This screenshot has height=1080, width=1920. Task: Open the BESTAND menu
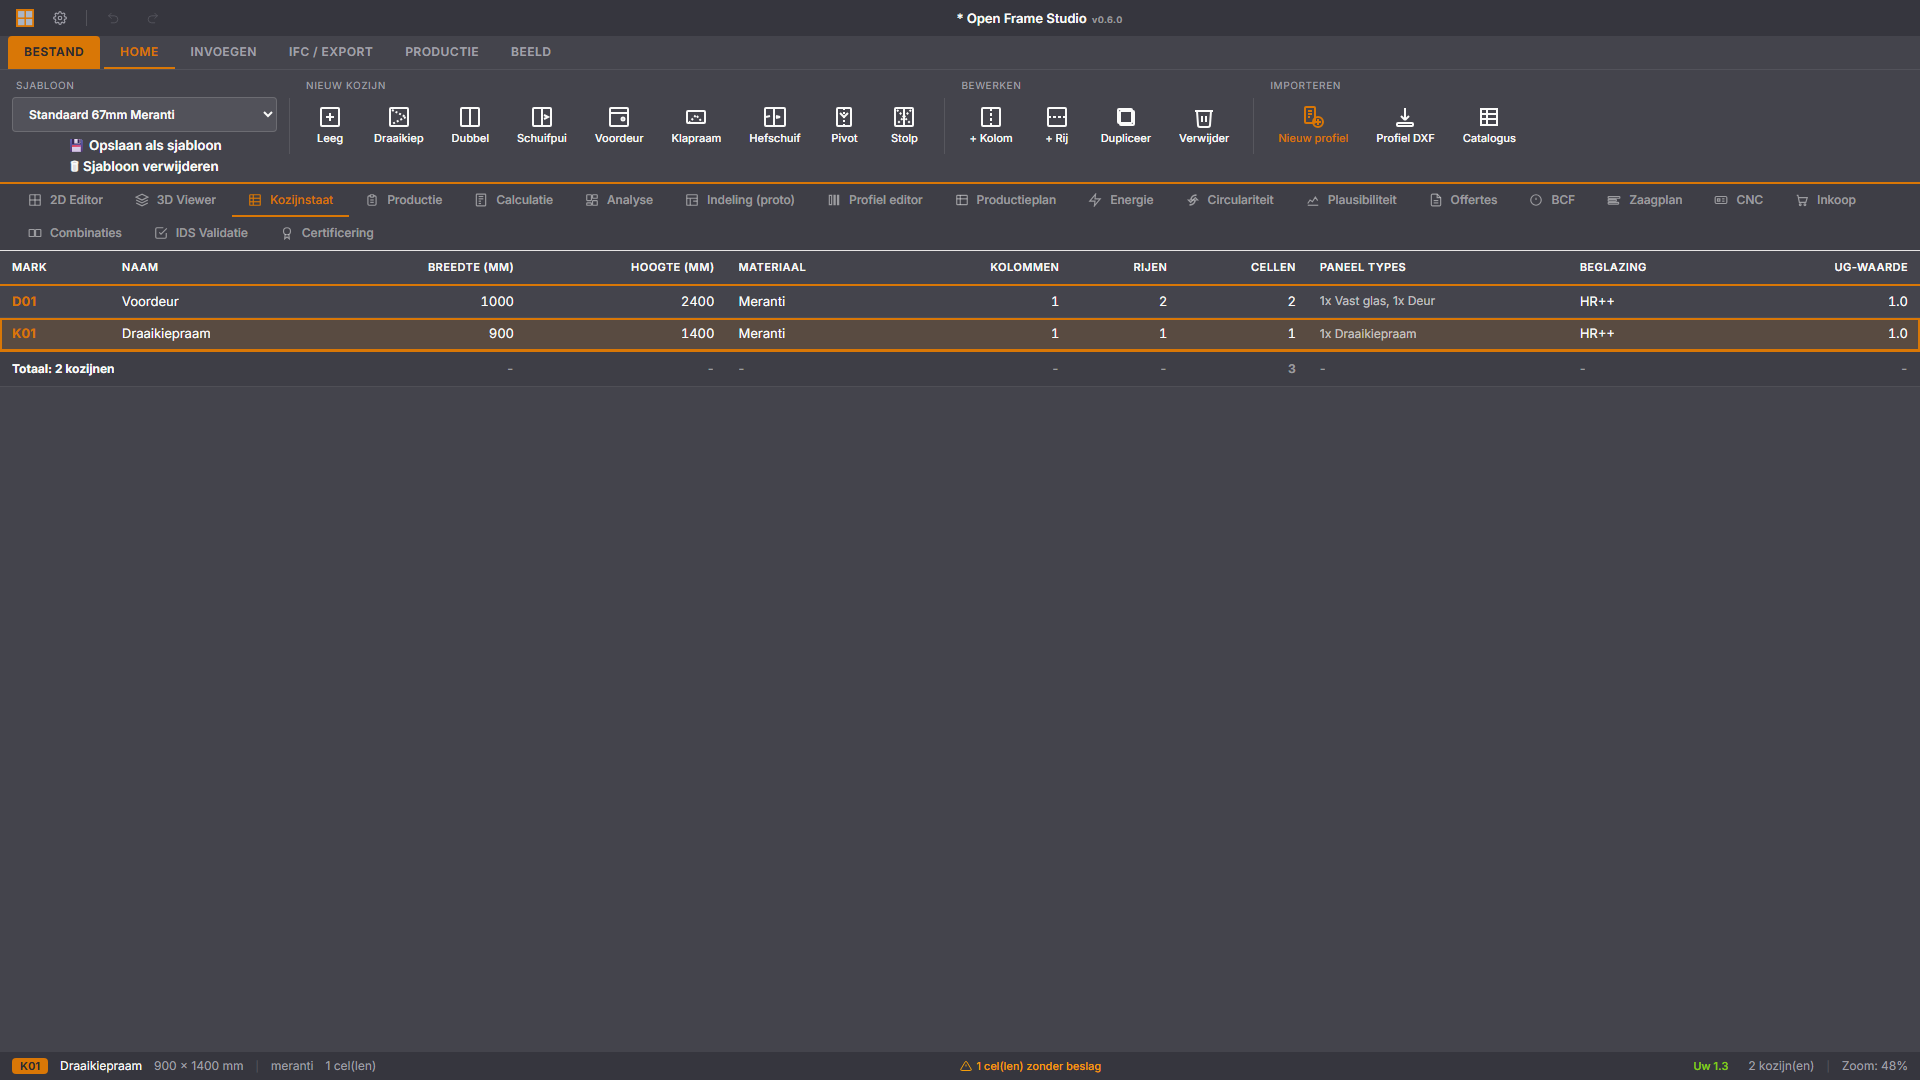(x=54, y=52)
